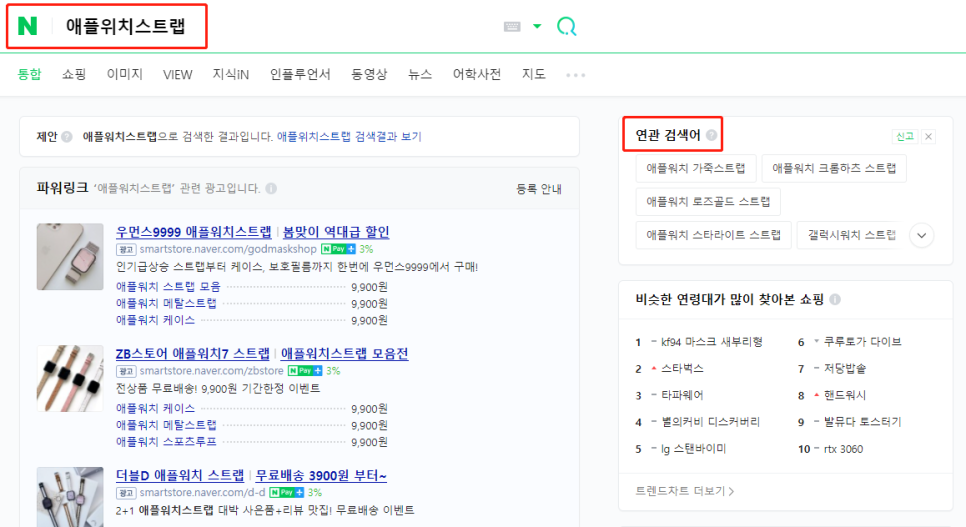Image resolution: width=966 pixels, height=527 pixels.
Task: Open 애플워치스트랩 검색결과 보기 link
Action: pyautogui.click(x=349, y=137)
